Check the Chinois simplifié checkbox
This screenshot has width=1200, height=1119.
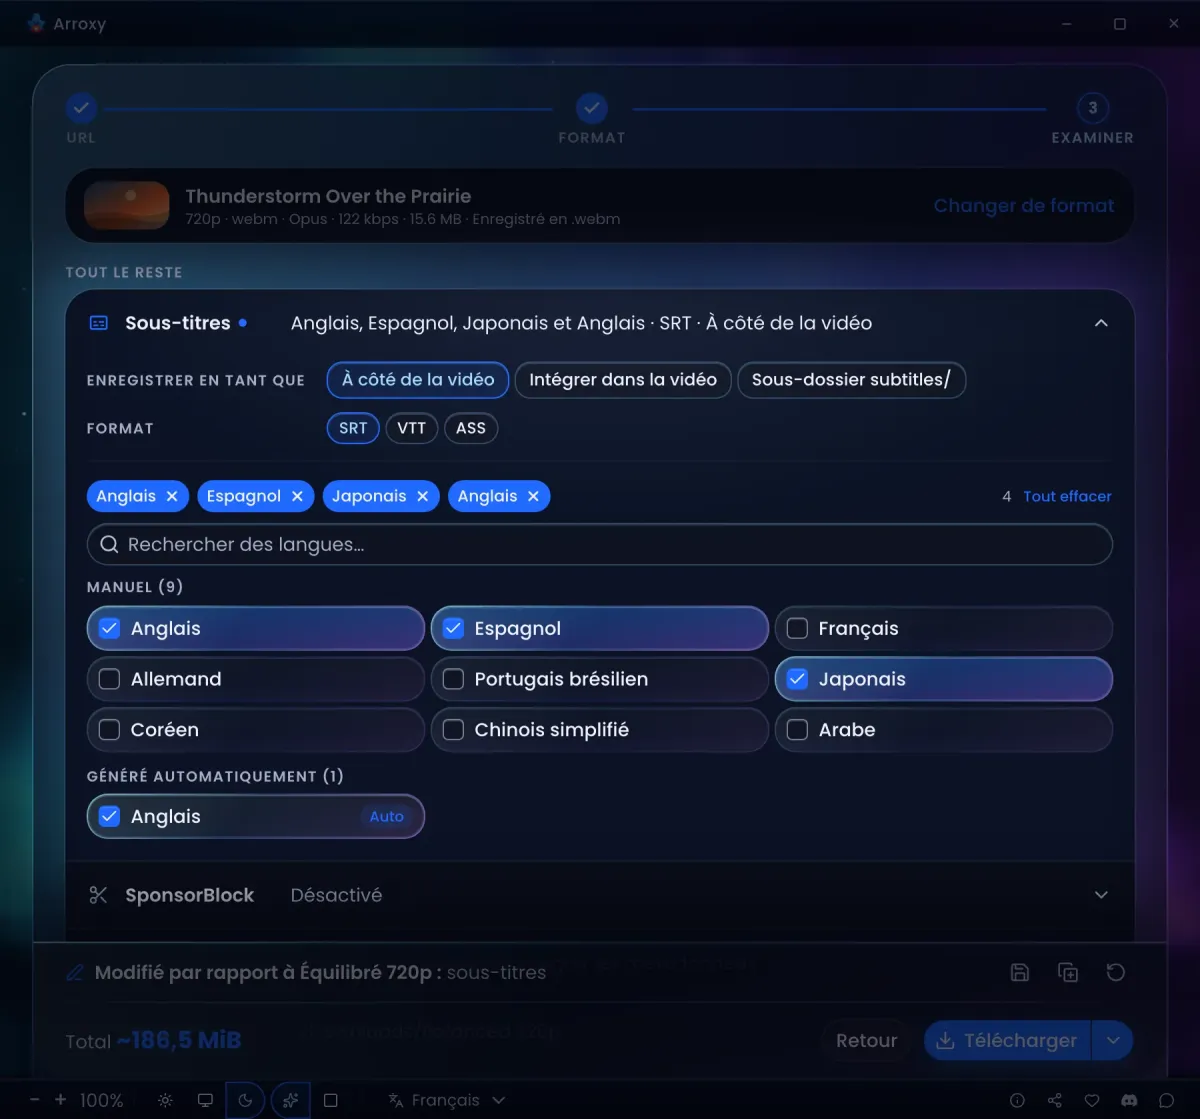pos(453,730)
